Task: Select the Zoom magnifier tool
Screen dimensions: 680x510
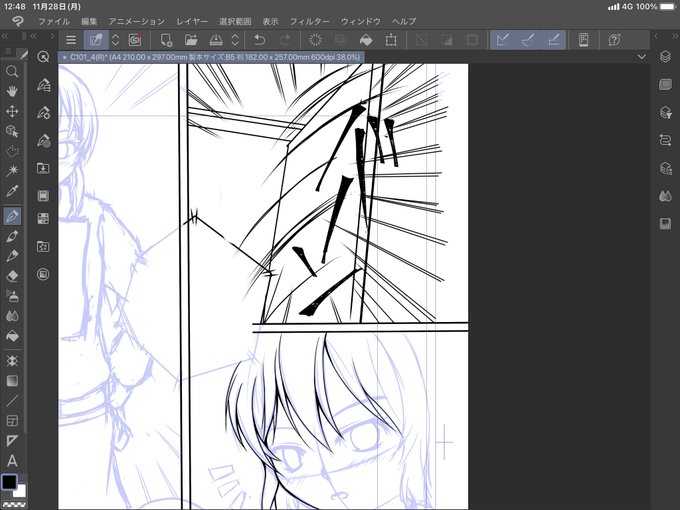Action: pyautogui.click(x=12, y=71)
